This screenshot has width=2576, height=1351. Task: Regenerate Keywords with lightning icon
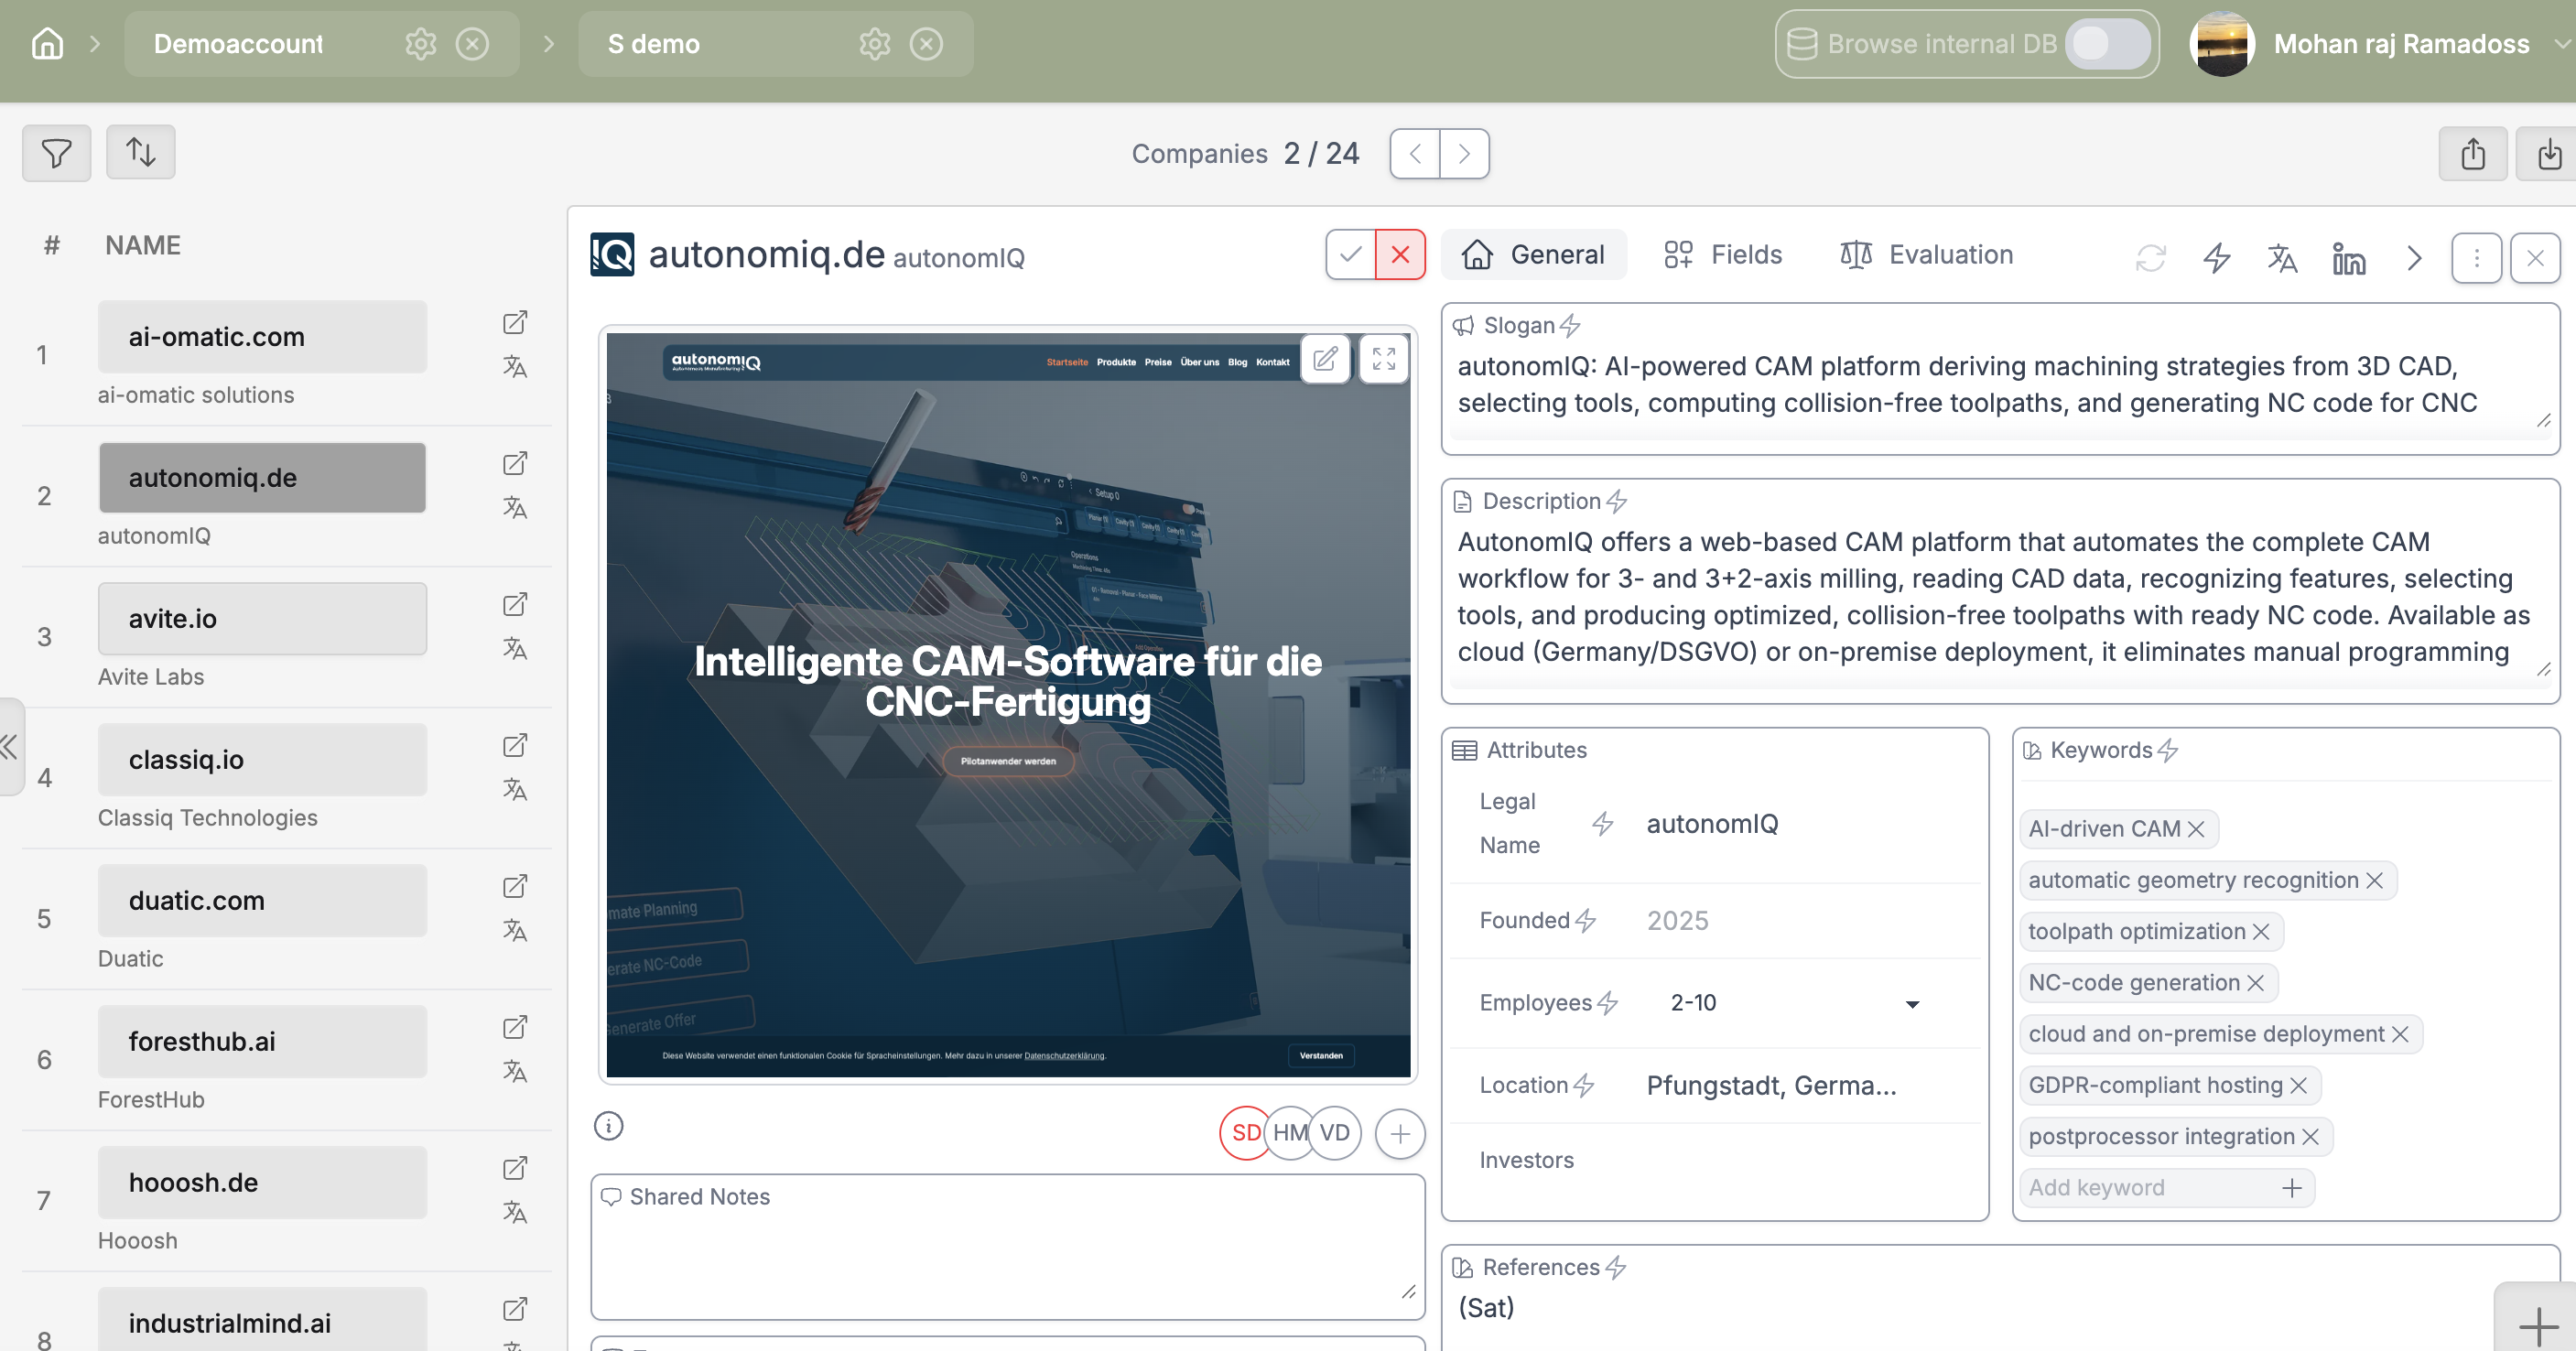click(2168, 750)
